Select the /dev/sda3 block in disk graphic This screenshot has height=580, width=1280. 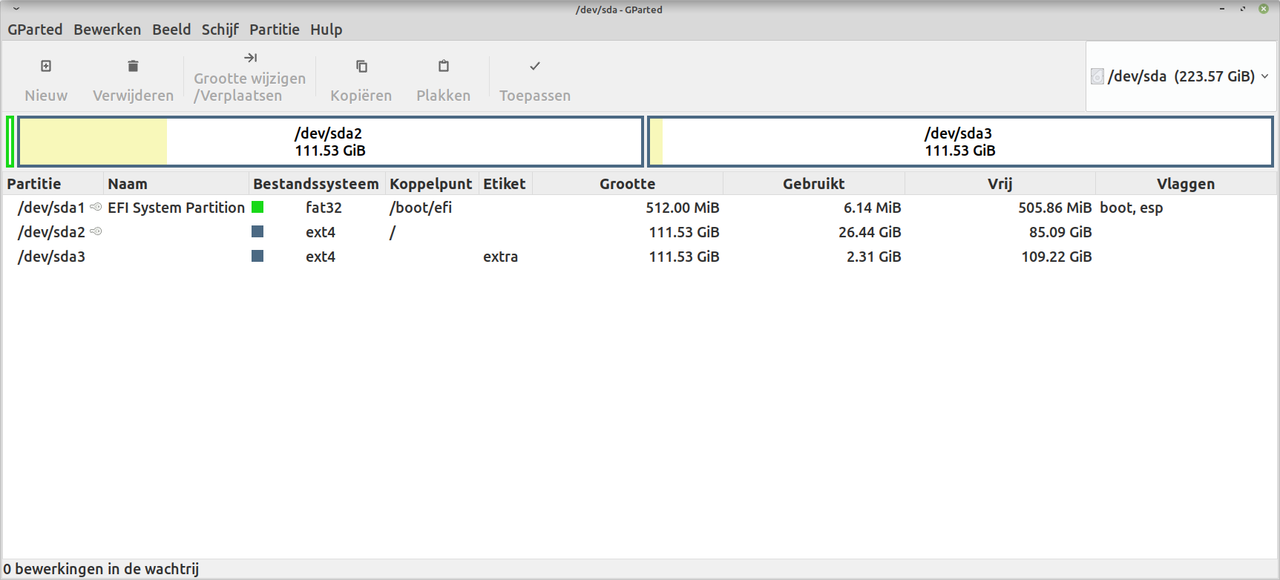coord(960,141)
